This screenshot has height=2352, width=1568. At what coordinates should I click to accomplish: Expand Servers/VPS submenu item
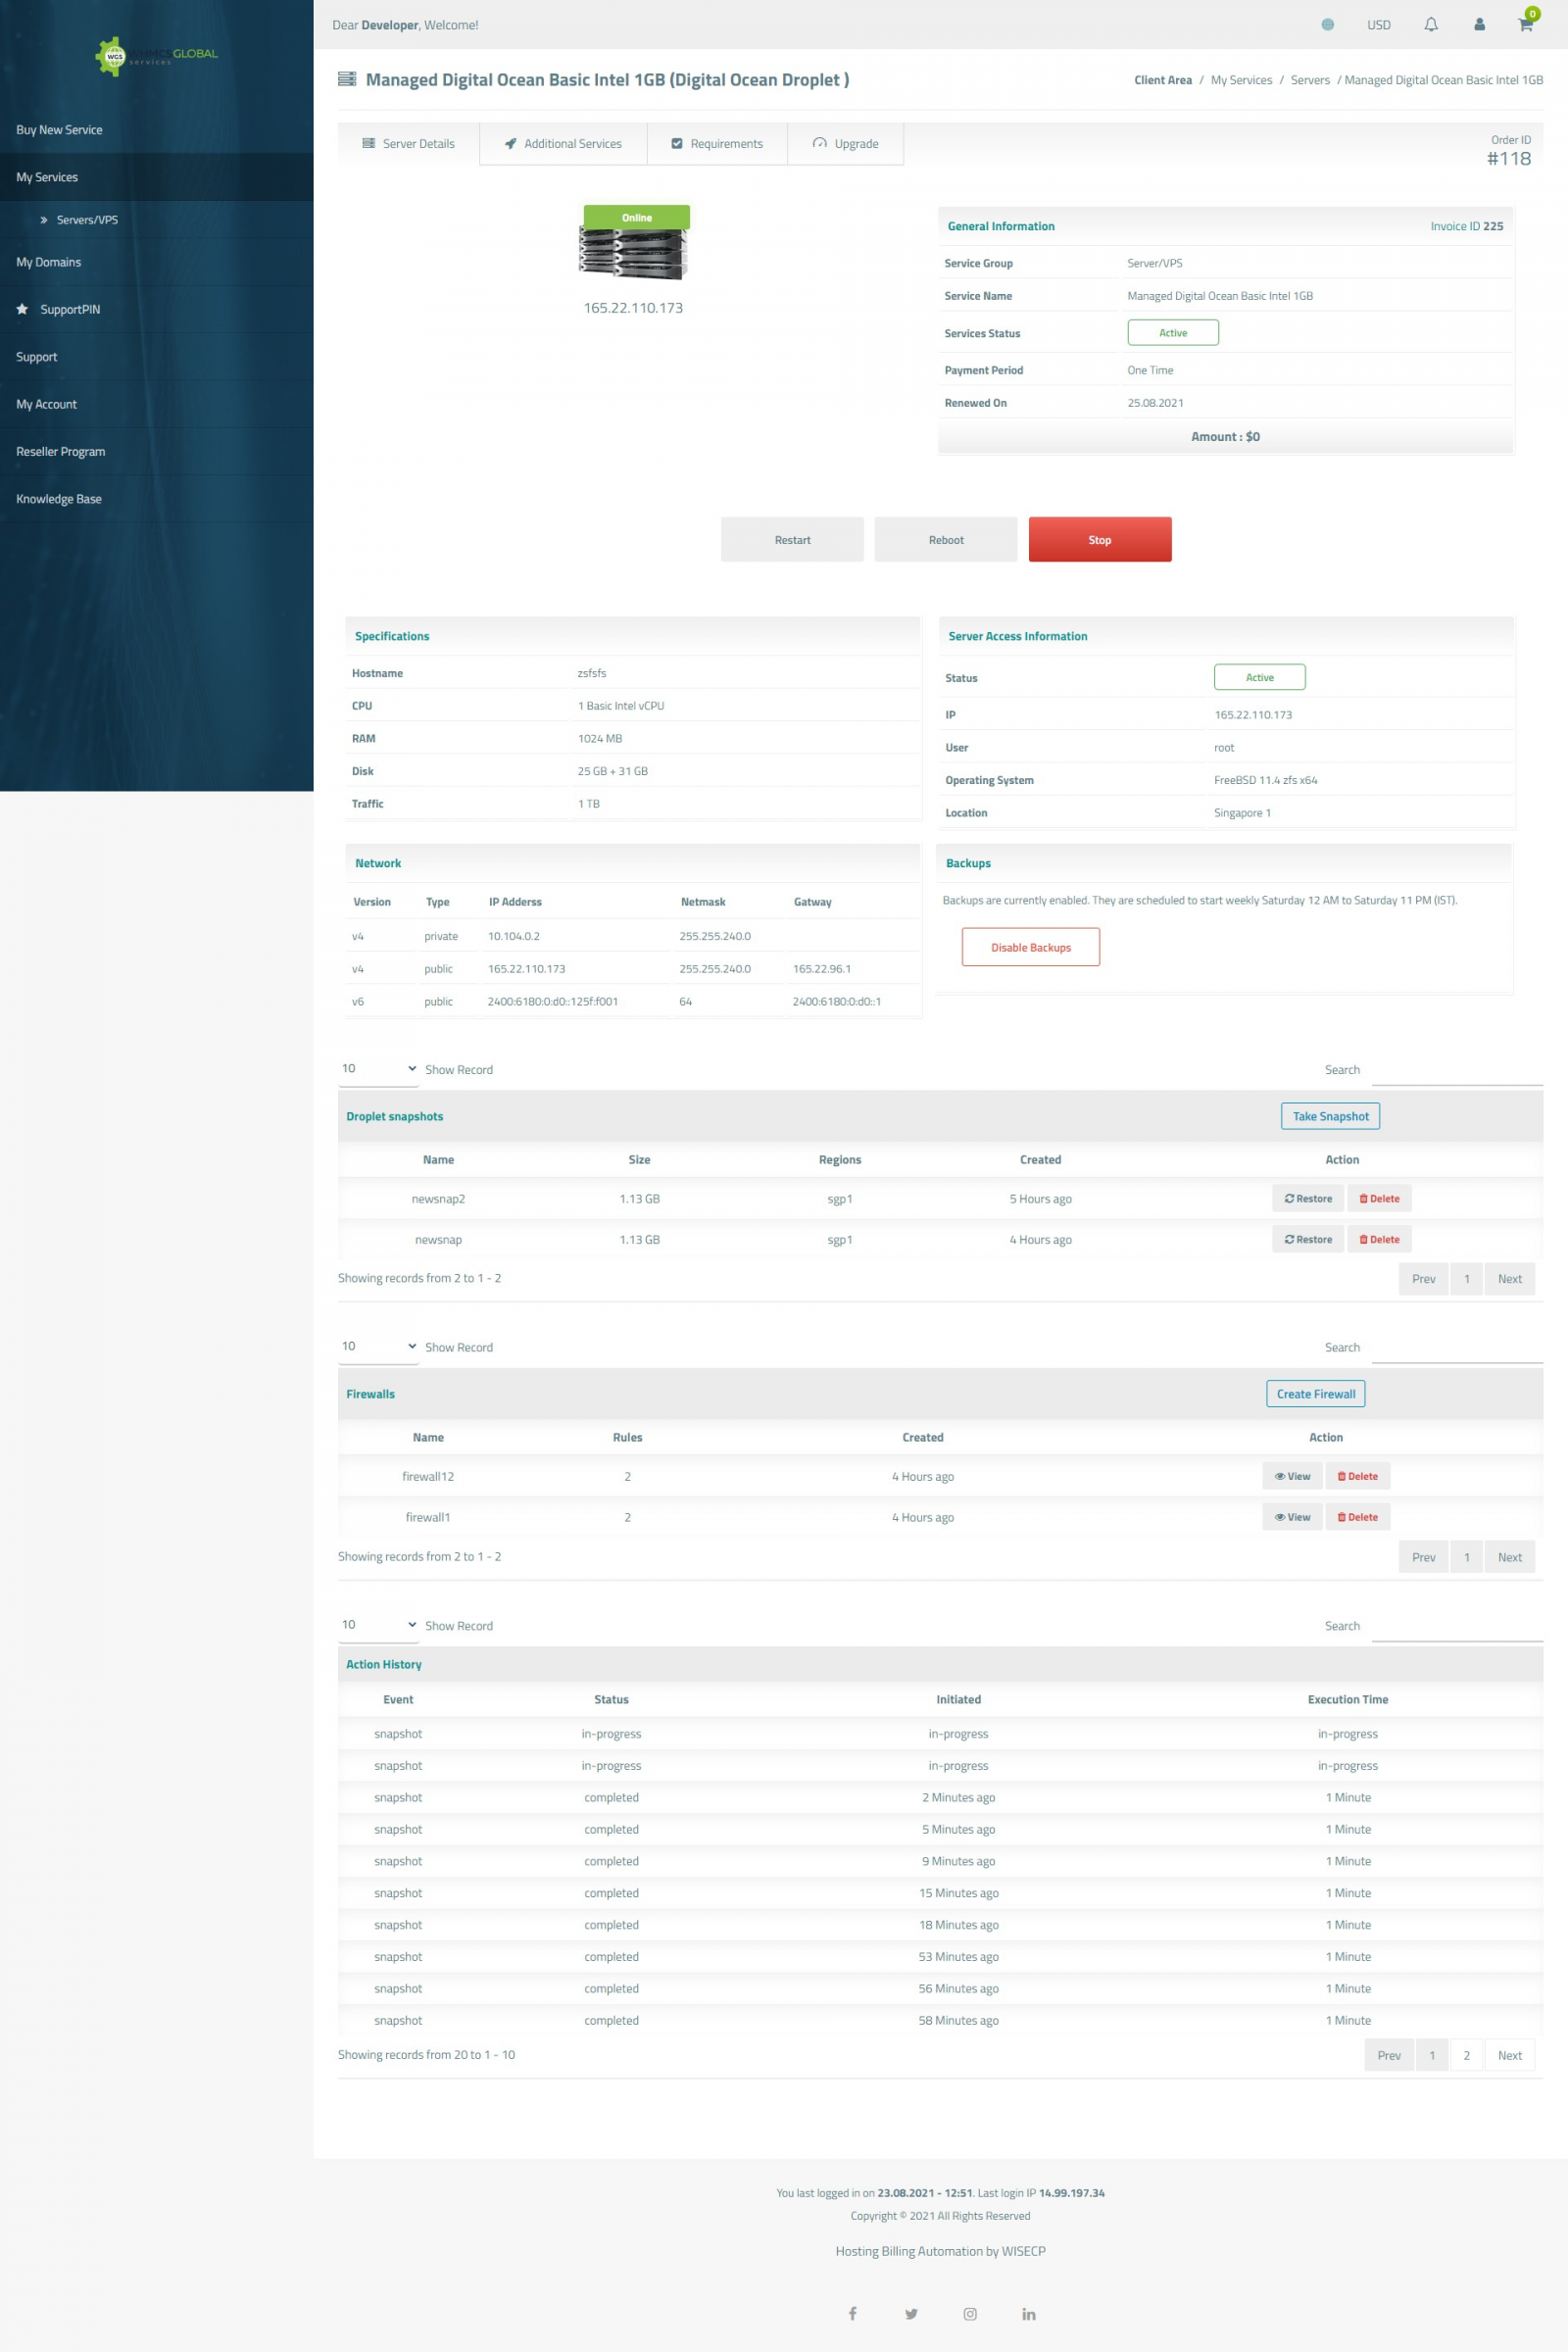click(87, 220)
